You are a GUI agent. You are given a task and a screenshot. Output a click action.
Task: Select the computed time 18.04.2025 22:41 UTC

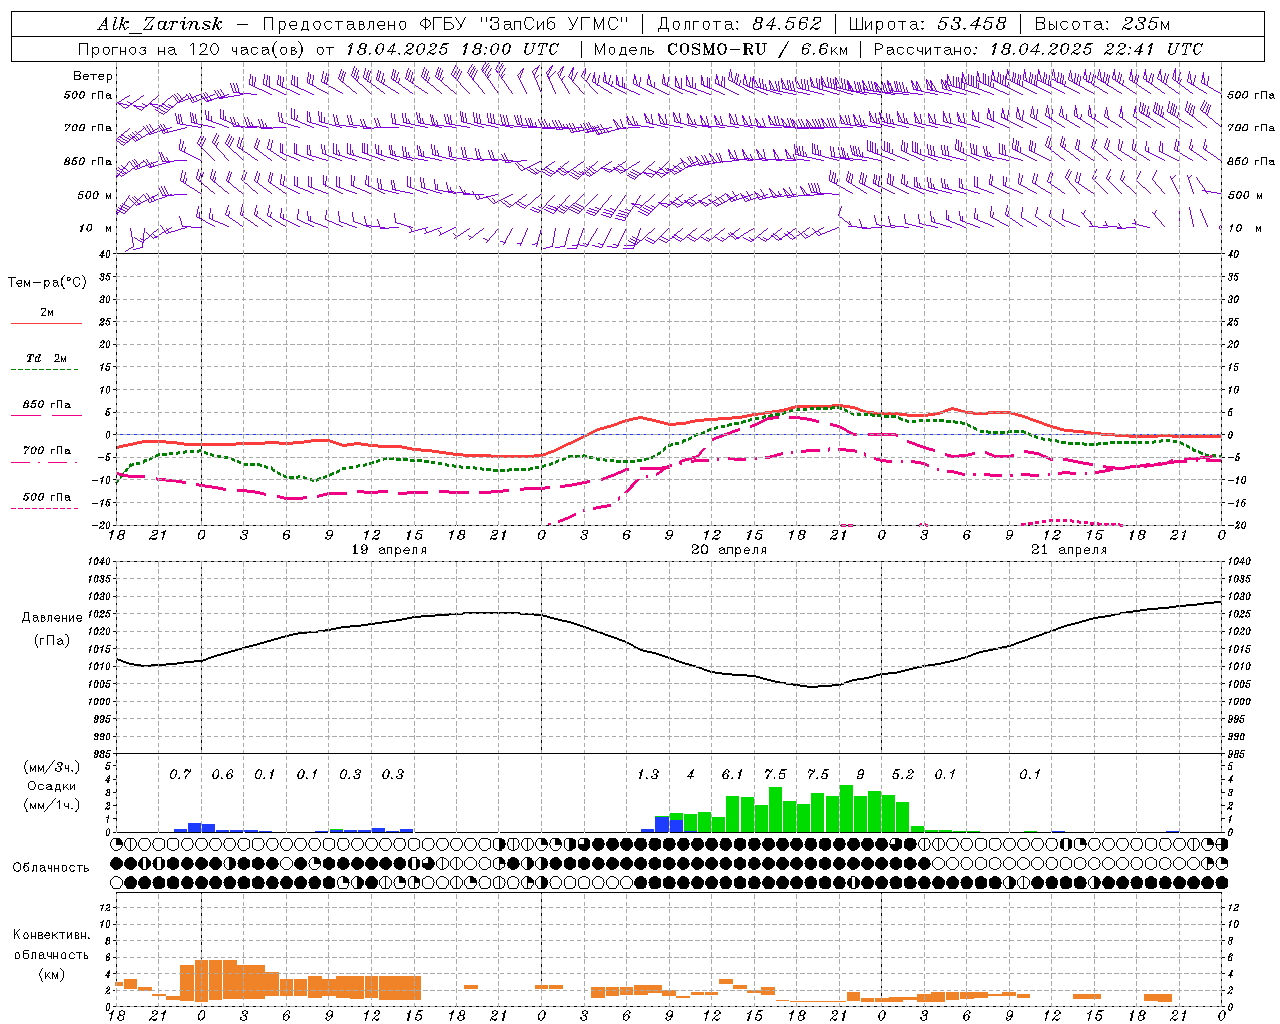coord(1096,49)
